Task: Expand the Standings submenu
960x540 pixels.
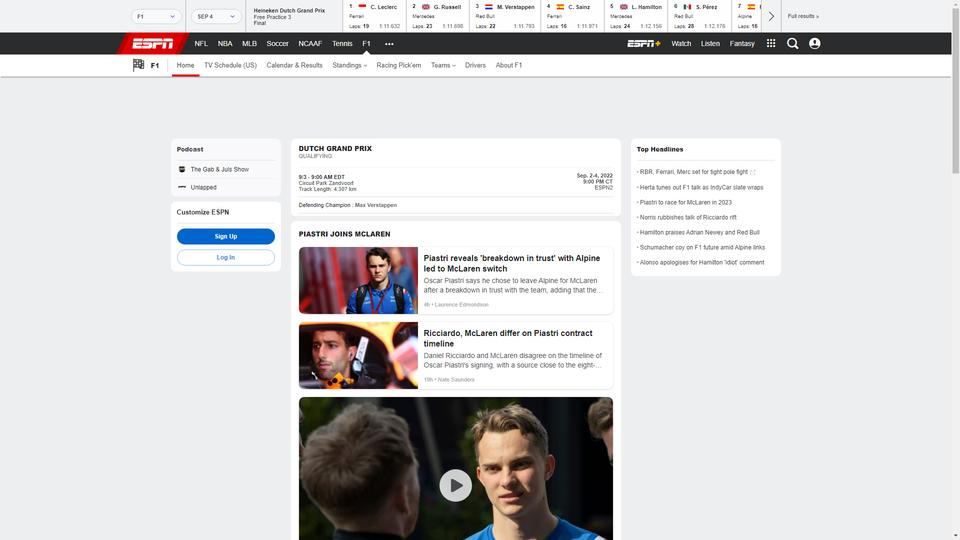Action: [349, 66]
